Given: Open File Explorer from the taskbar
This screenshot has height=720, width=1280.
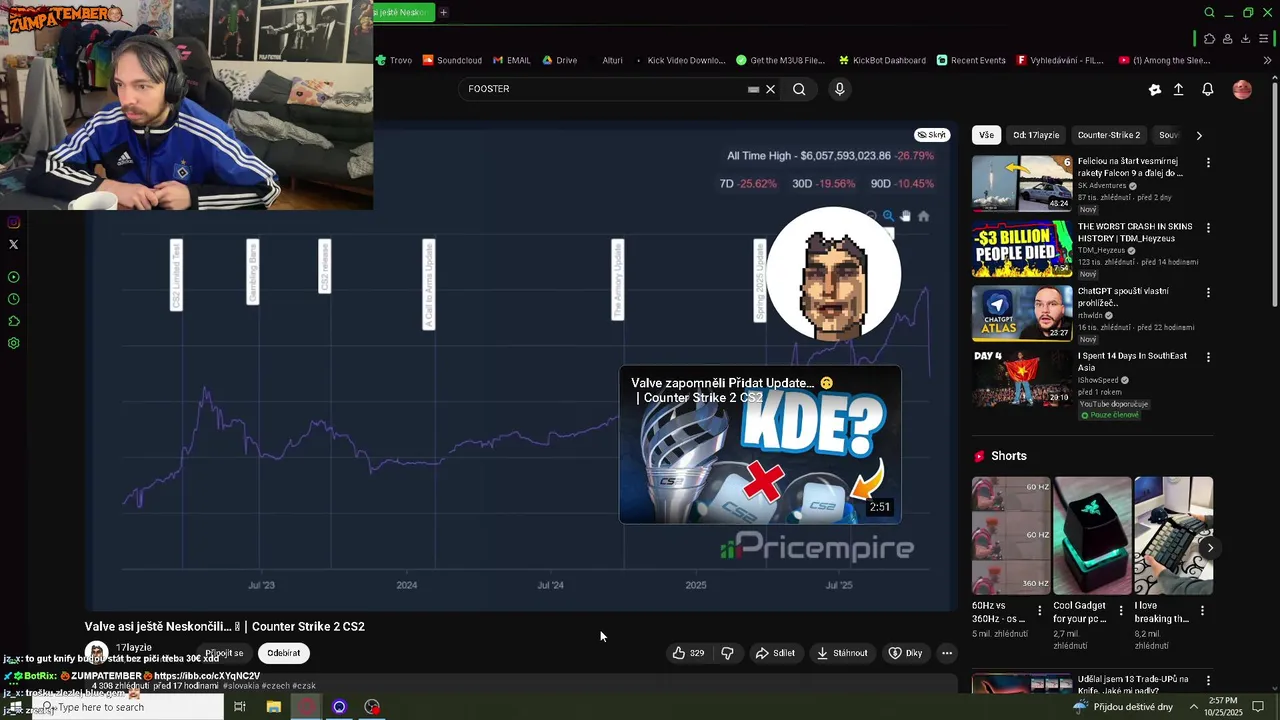Looking at the screenshot, I should click(274, 707).
